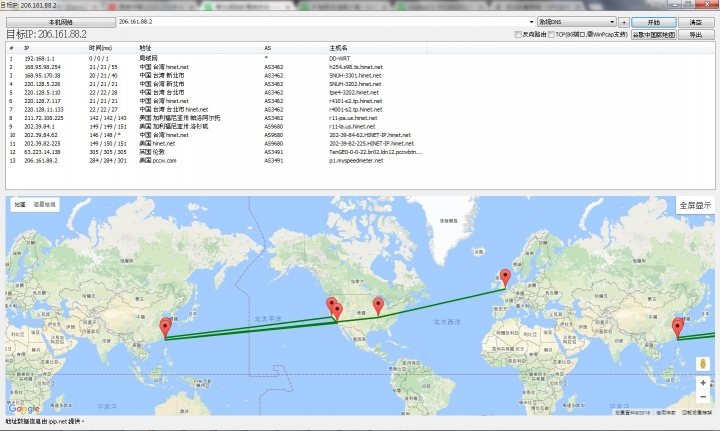This screenshot has height=431, width=720.
Task: Select hop row with IP 63.223.14.138
Action: [216, 152]
